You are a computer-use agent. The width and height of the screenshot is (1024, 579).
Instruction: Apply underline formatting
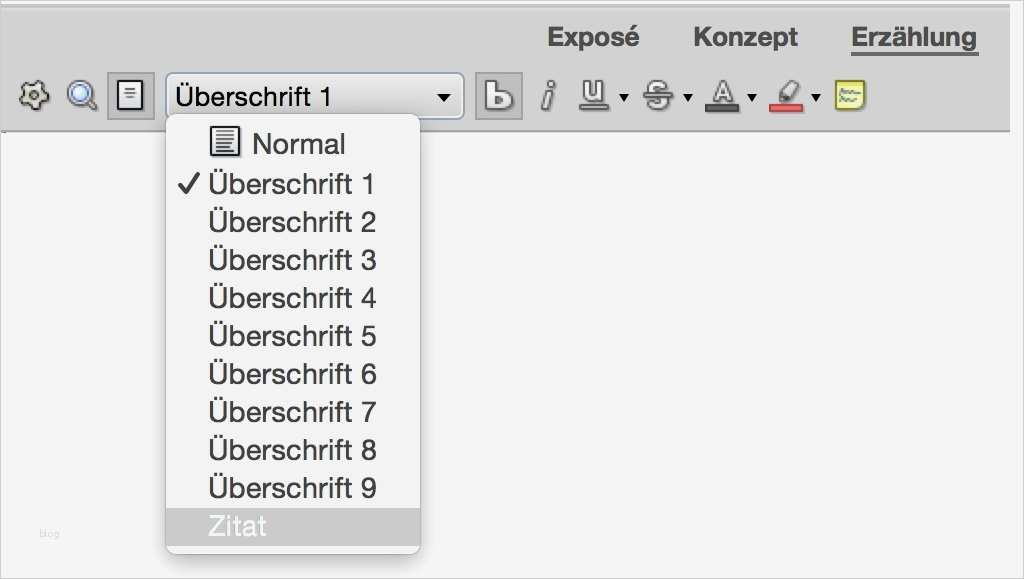click(x=594, y=96)
